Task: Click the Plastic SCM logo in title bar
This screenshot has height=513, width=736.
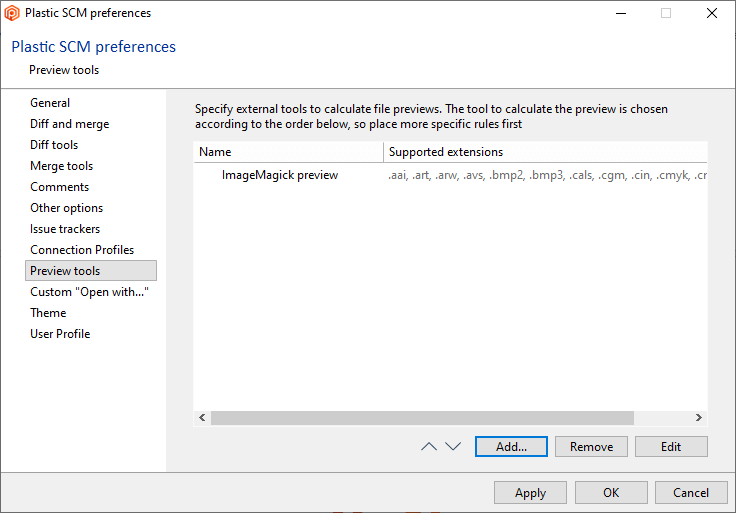Action: pos(12,13)
